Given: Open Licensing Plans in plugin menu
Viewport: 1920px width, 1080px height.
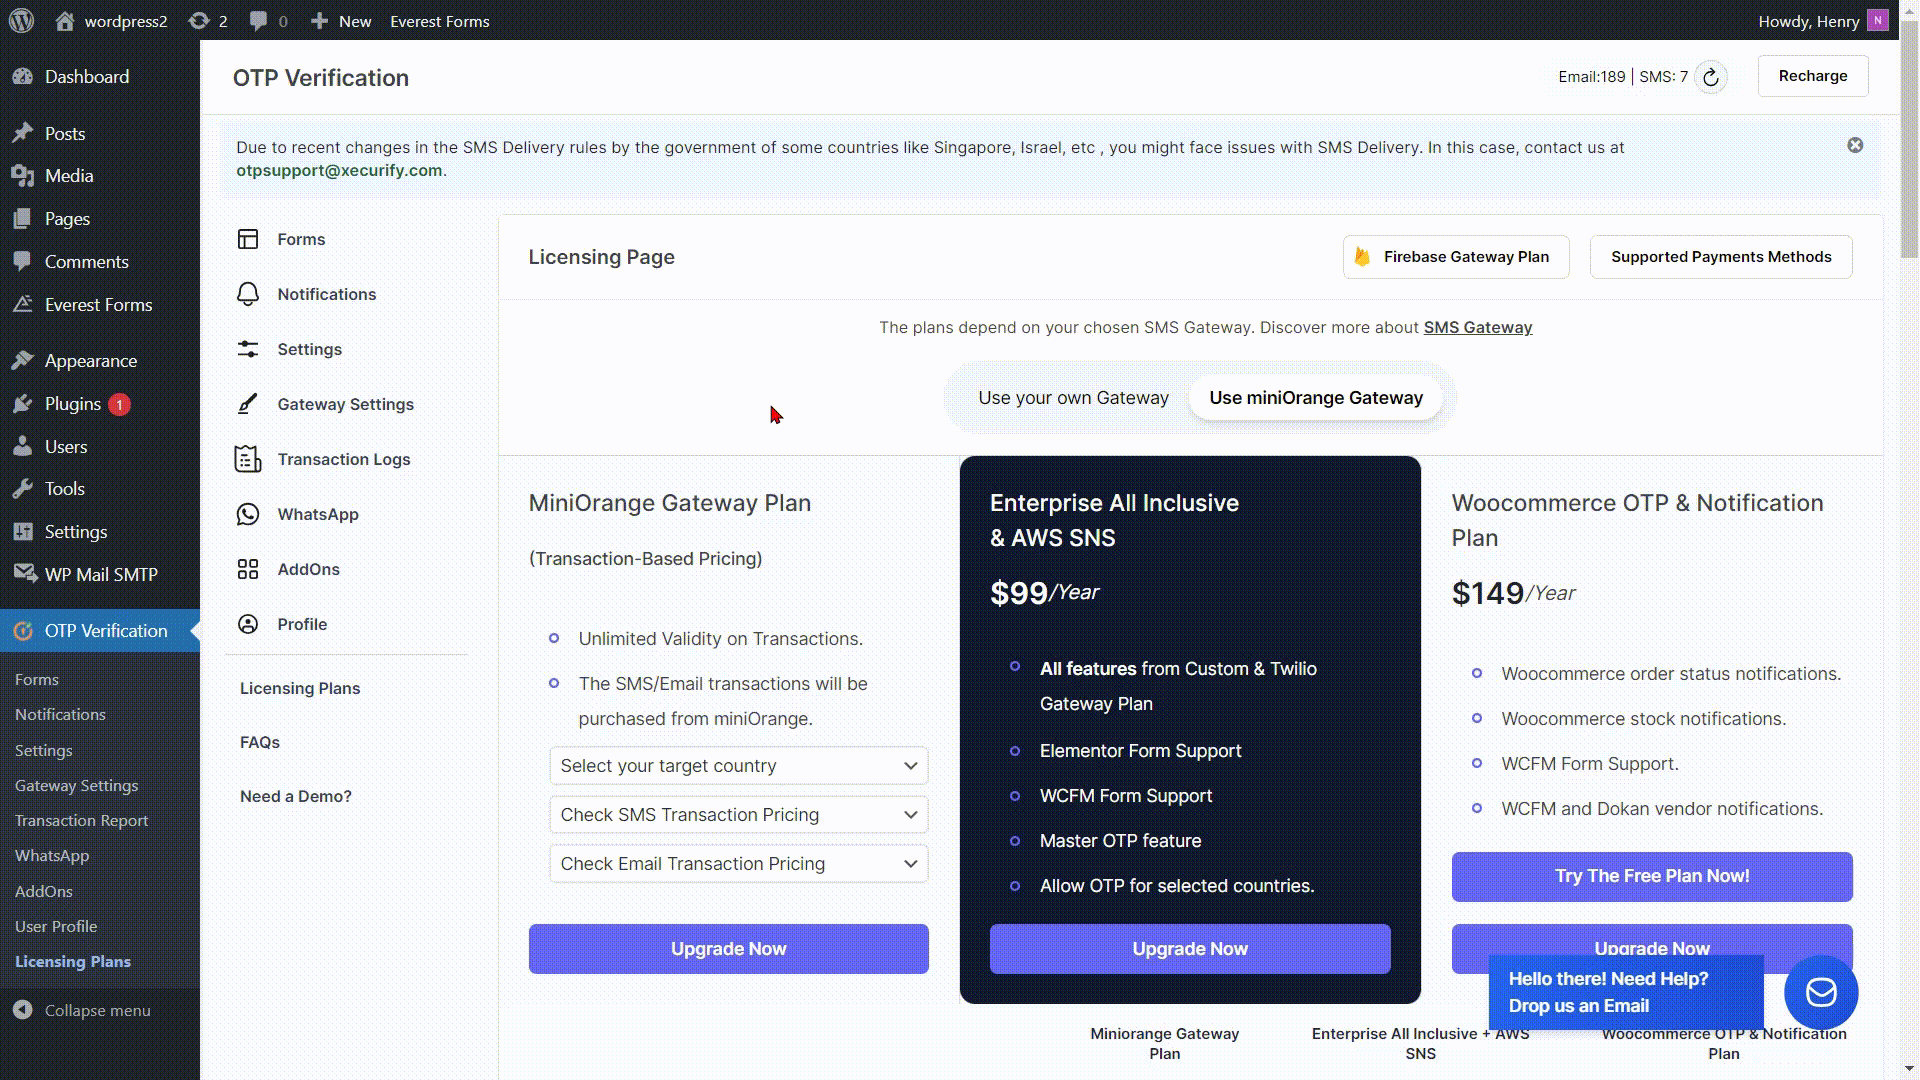Looking at the screenshot, I should (x=300, y=688).
